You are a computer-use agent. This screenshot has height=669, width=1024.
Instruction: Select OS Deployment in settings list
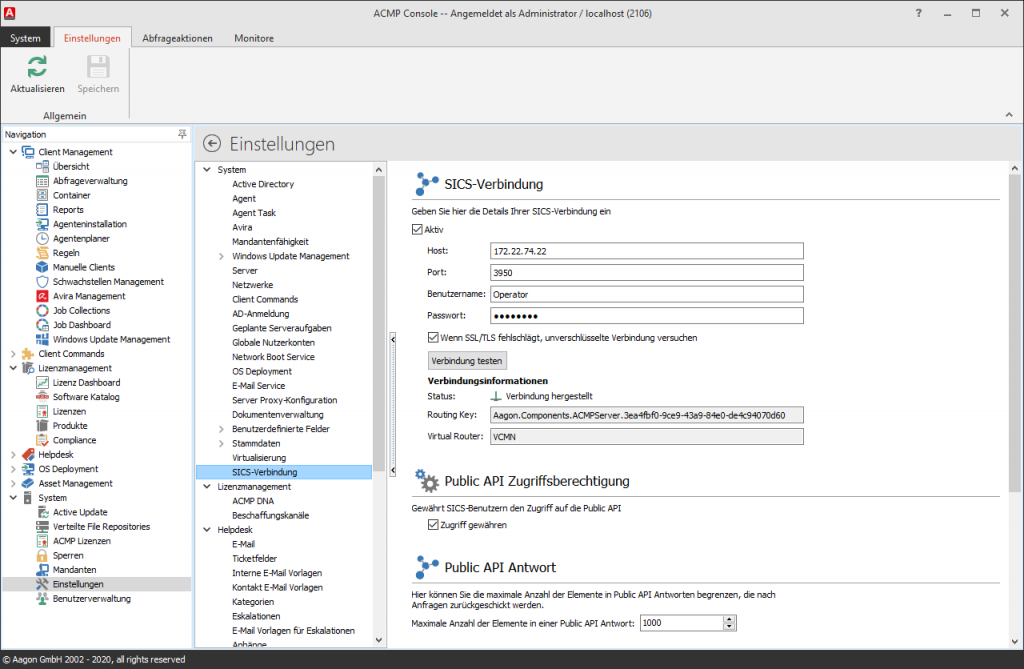coord(262,371)
